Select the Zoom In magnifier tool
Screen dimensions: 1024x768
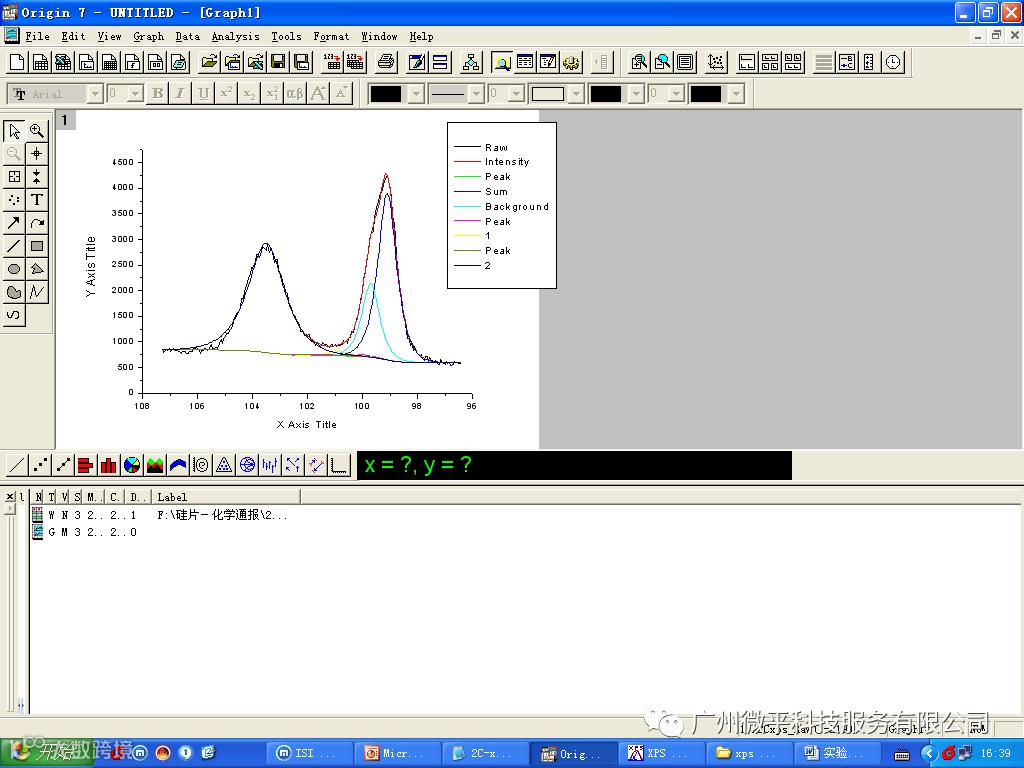[x=37, y=131]
